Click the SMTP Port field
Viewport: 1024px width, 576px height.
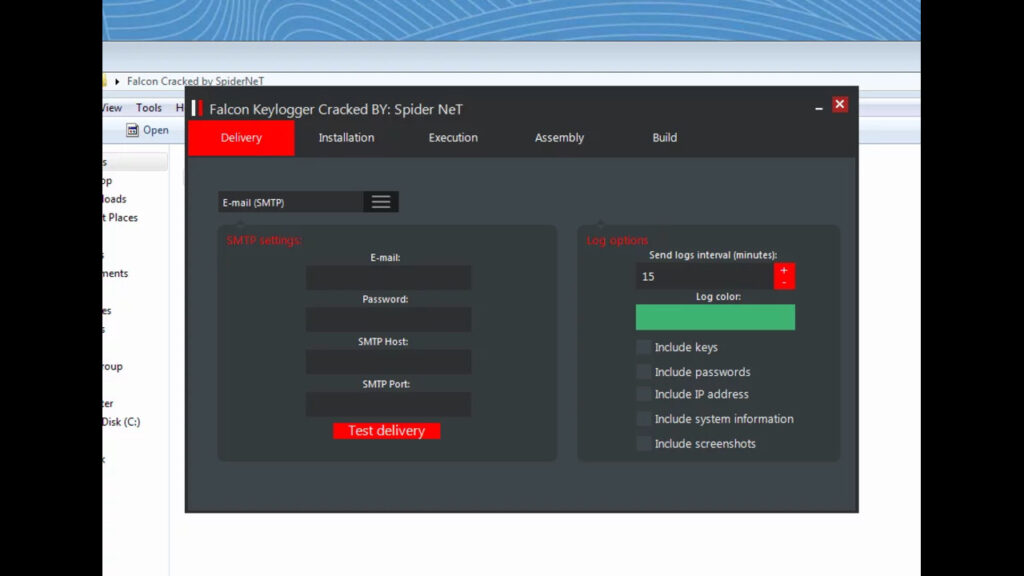click(388, 404)
